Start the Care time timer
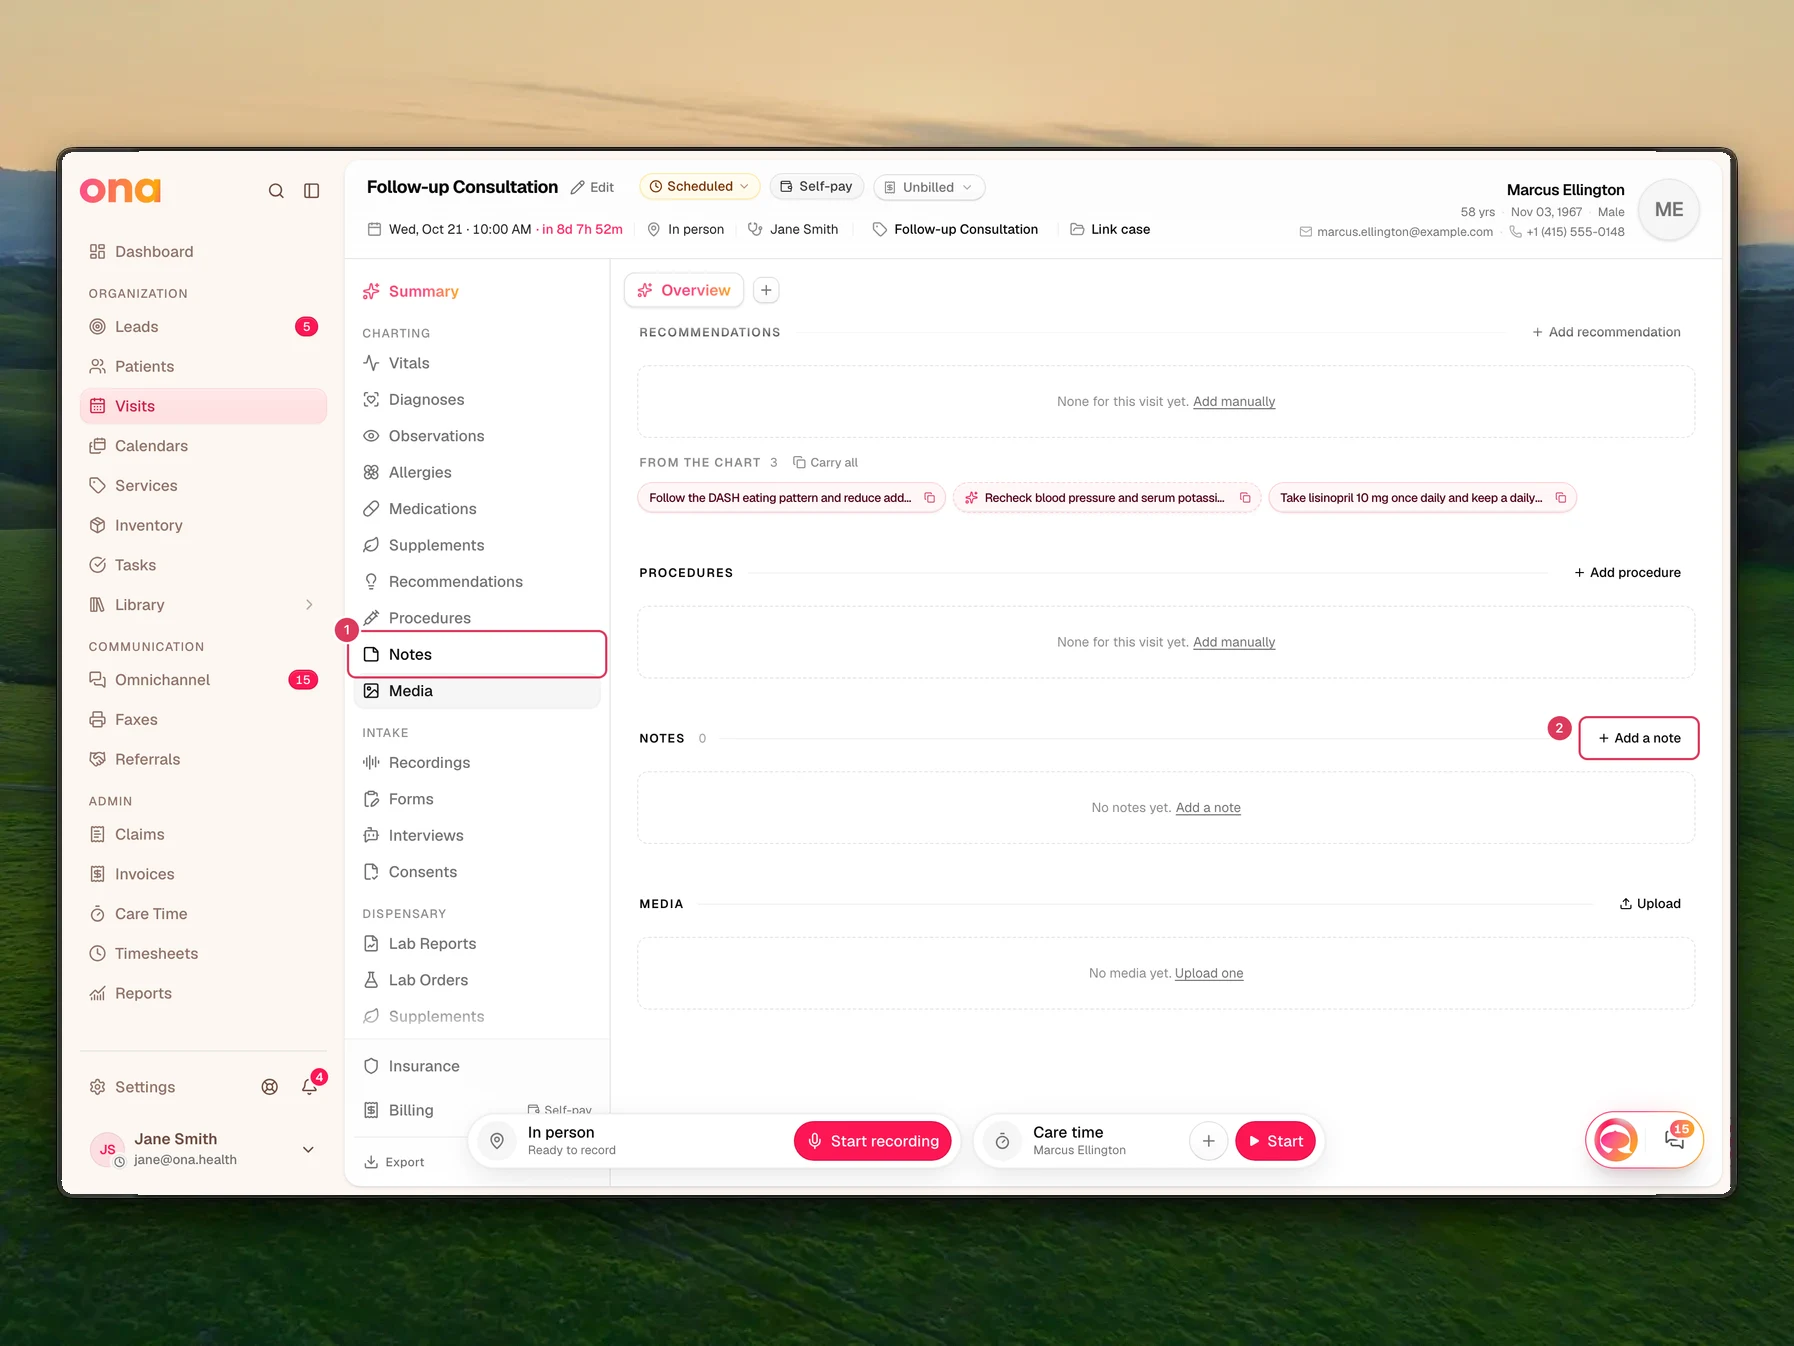The width and height of the screenshot is (1794, 1346). pyautogui.click(x=1275, y=1141)
